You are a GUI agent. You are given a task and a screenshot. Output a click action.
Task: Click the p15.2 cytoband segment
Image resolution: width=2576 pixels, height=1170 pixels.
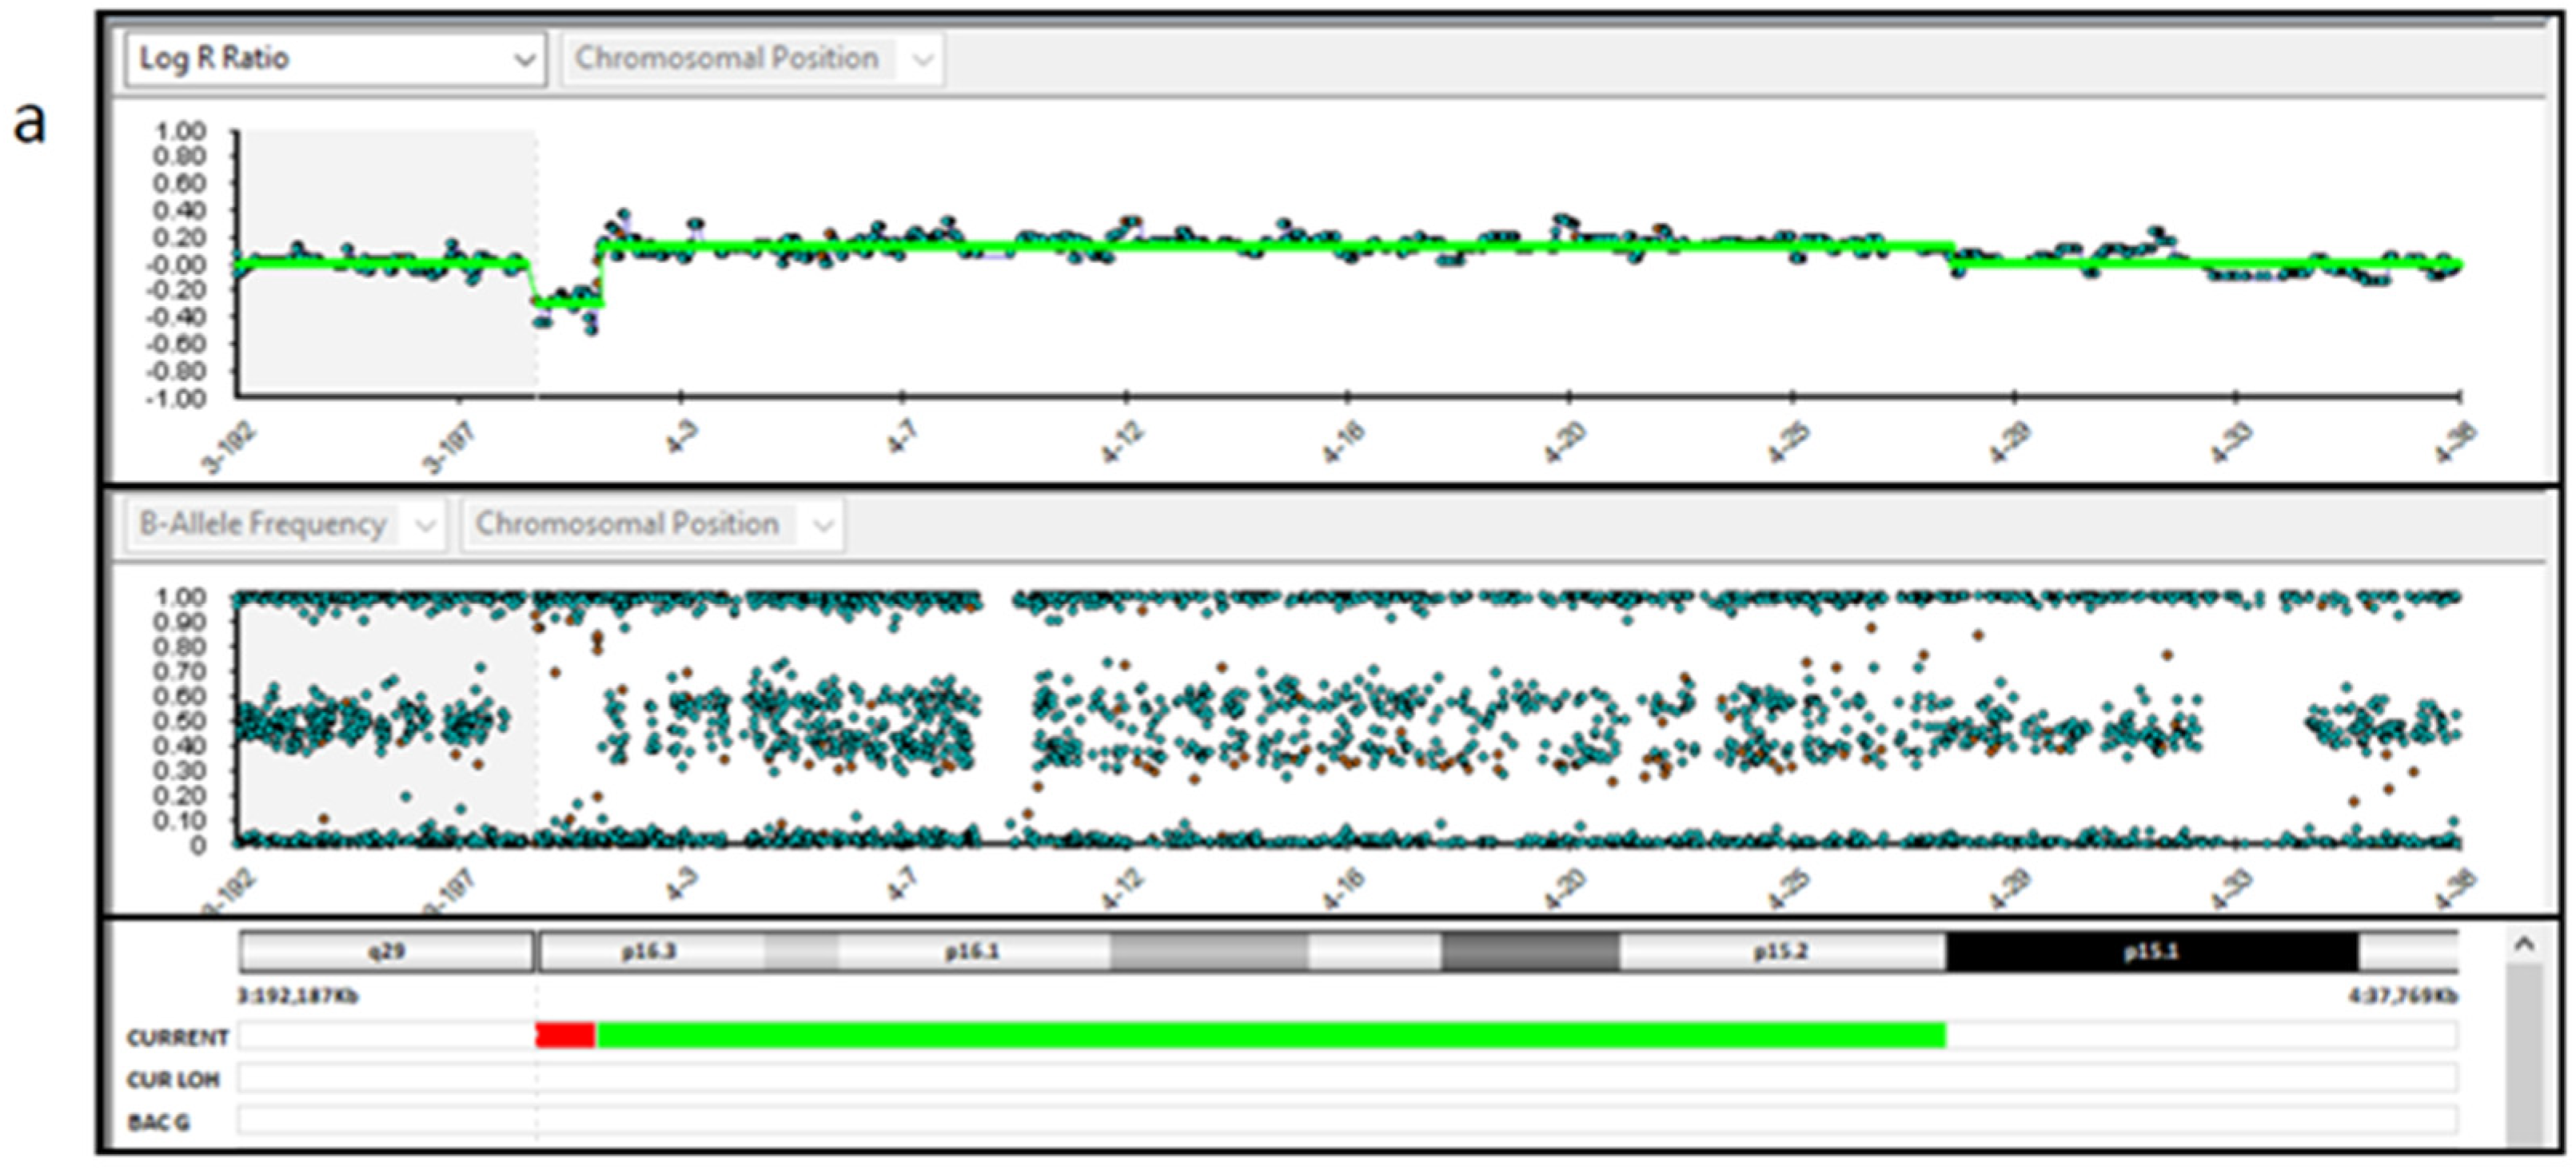coord(1782,951)
